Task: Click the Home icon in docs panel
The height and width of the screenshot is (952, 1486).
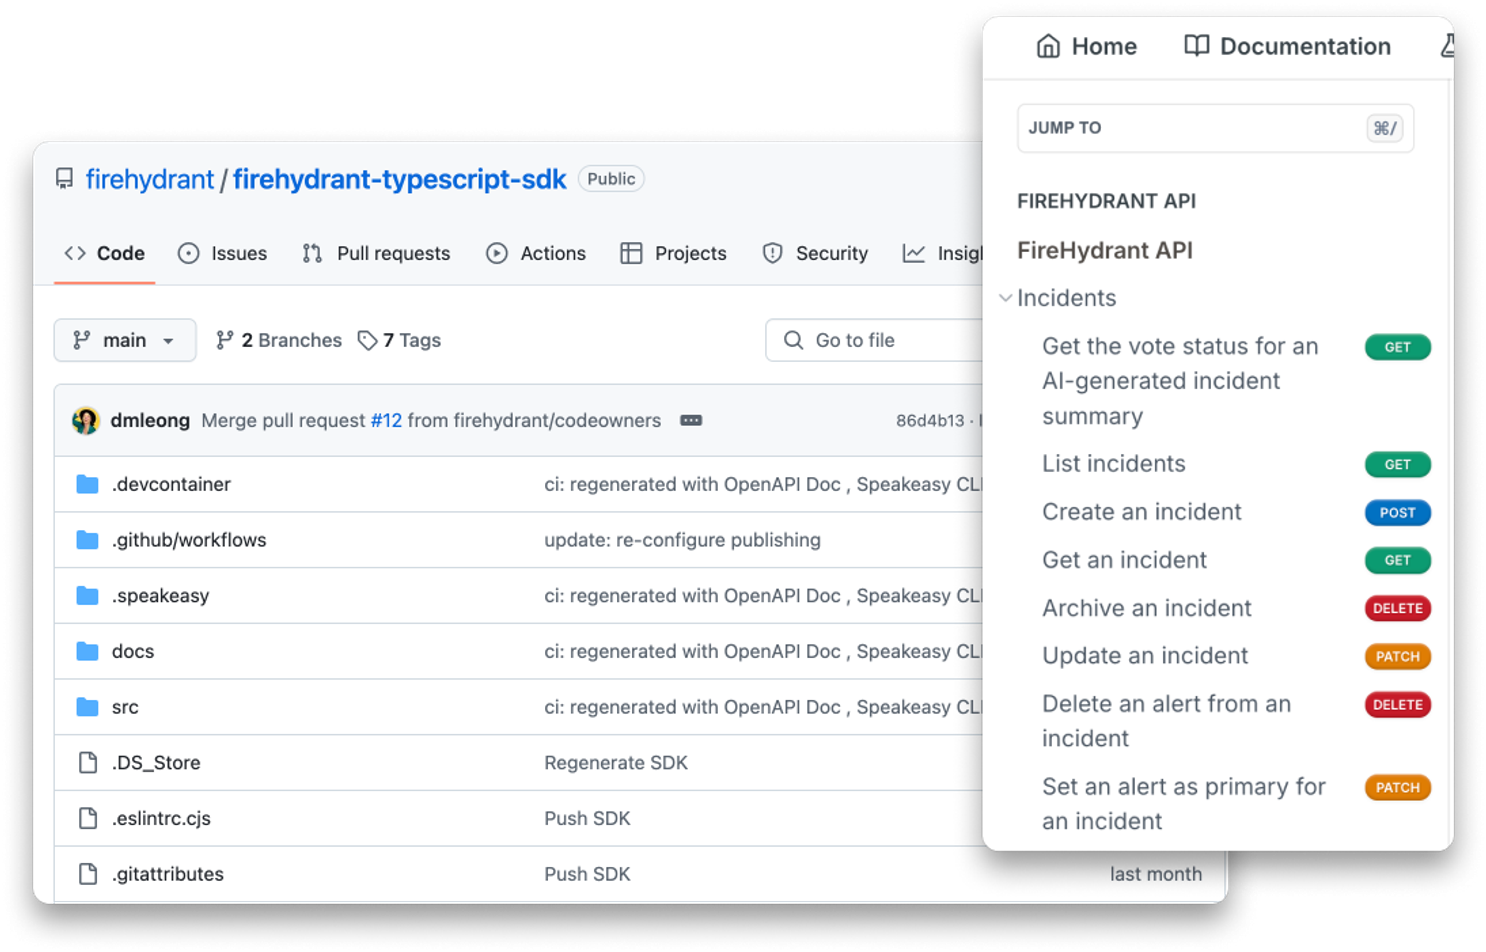Action: [x=1048, y=46]
